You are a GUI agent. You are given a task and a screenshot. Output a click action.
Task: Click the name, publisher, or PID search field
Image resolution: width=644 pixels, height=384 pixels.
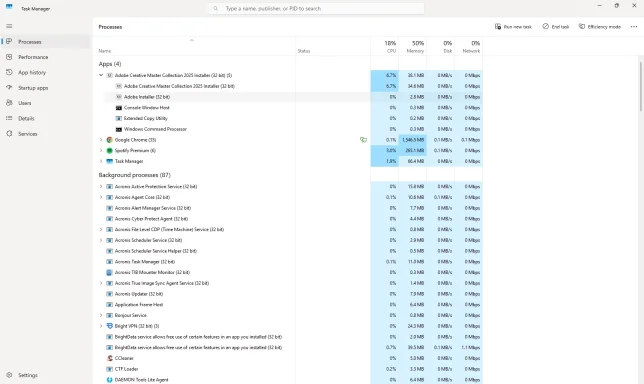[x=315, y=8]
